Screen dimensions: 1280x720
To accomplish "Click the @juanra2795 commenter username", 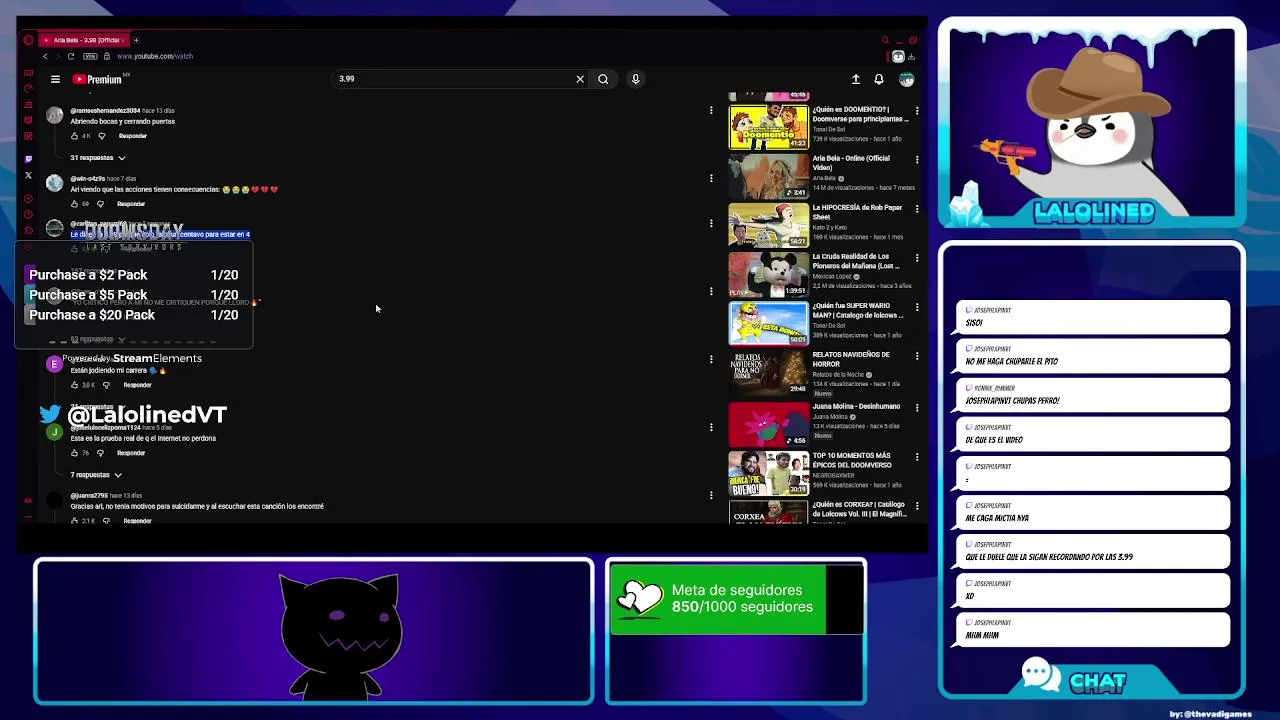I will click(89, 496).
